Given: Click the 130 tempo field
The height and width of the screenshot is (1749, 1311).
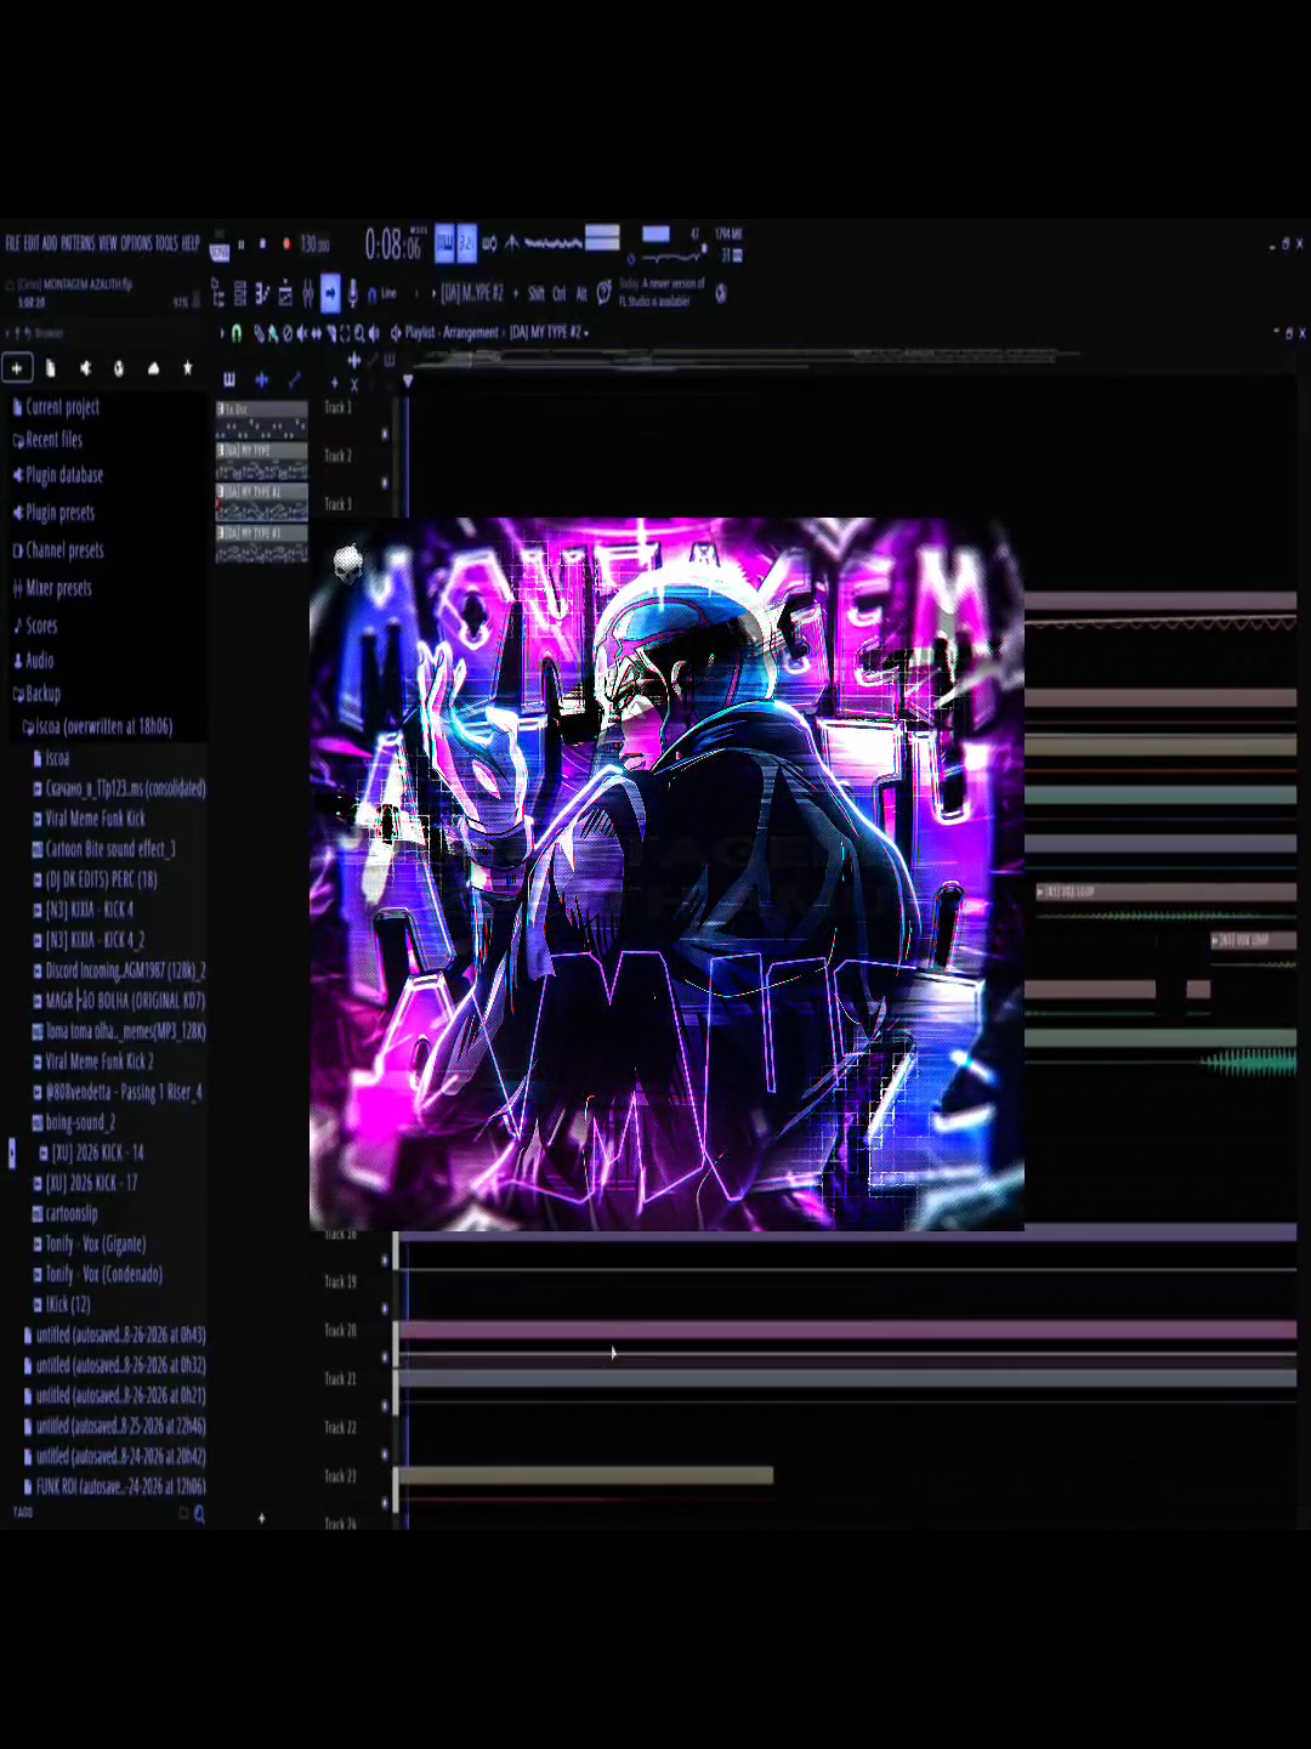Looking at the screenshot, I should 314,244.
